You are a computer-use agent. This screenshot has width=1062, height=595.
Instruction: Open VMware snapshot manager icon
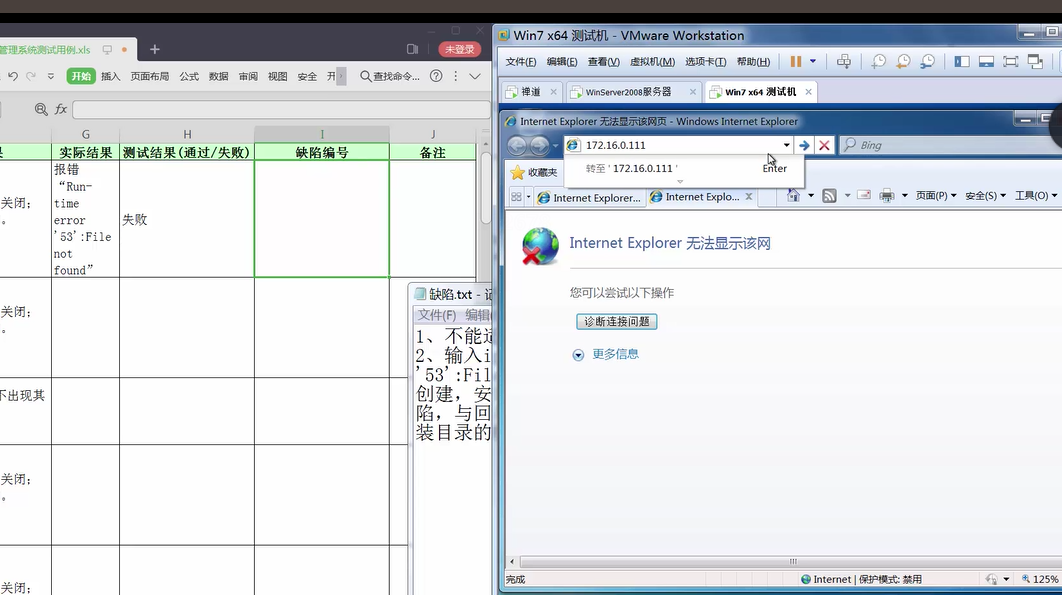[927, 62]
